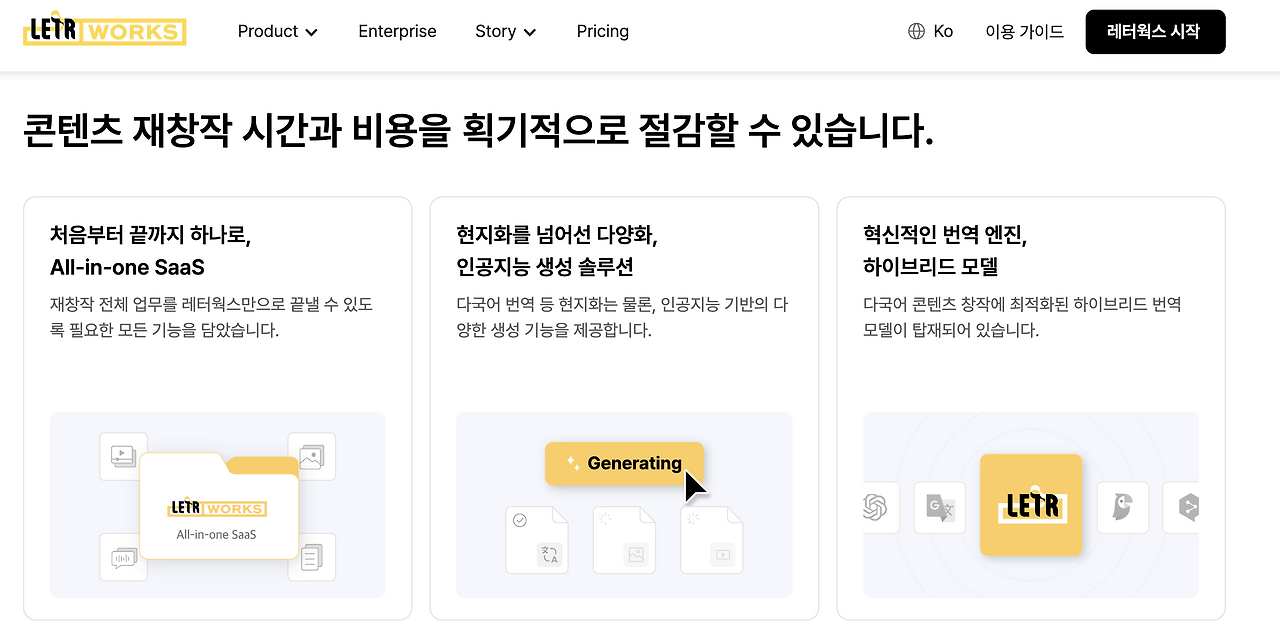
Task: Click the LETRWORKS logo in the header
Action: pyautogui.click(x=104, y=31)
